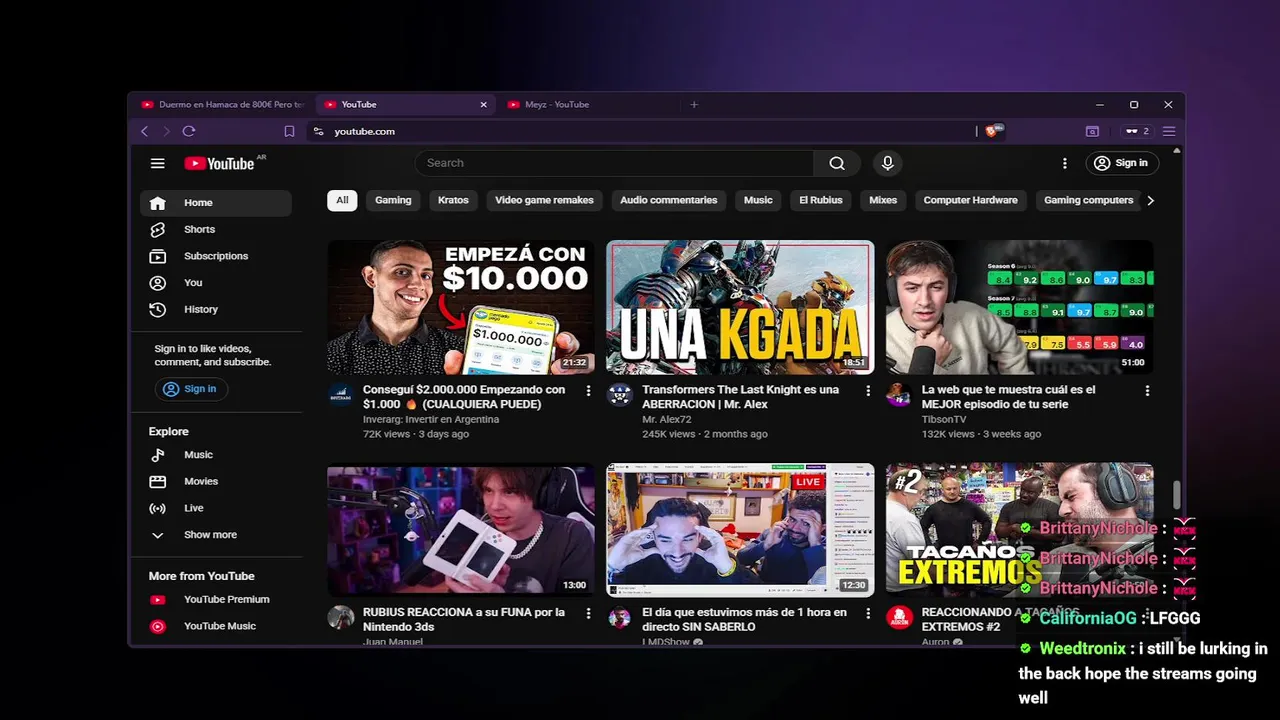Viewport: 1280px width, 720px height.
Task: Select the Computer Hardware chip
Action: [970, 200]
